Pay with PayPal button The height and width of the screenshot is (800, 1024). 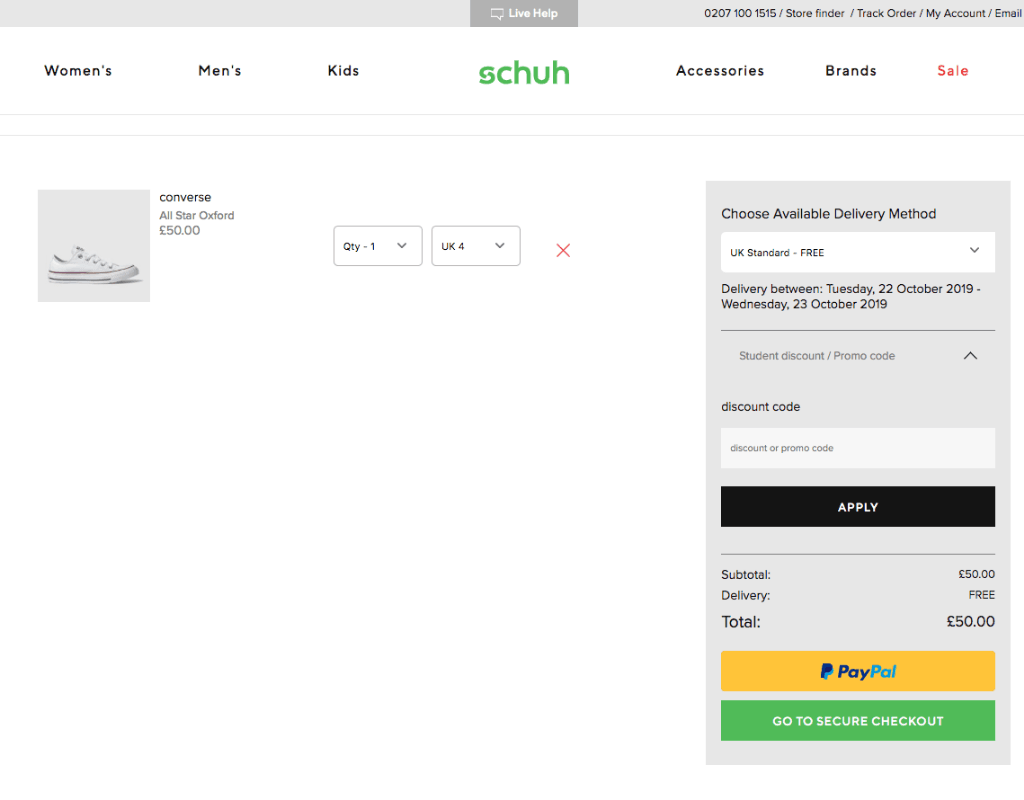857,671
